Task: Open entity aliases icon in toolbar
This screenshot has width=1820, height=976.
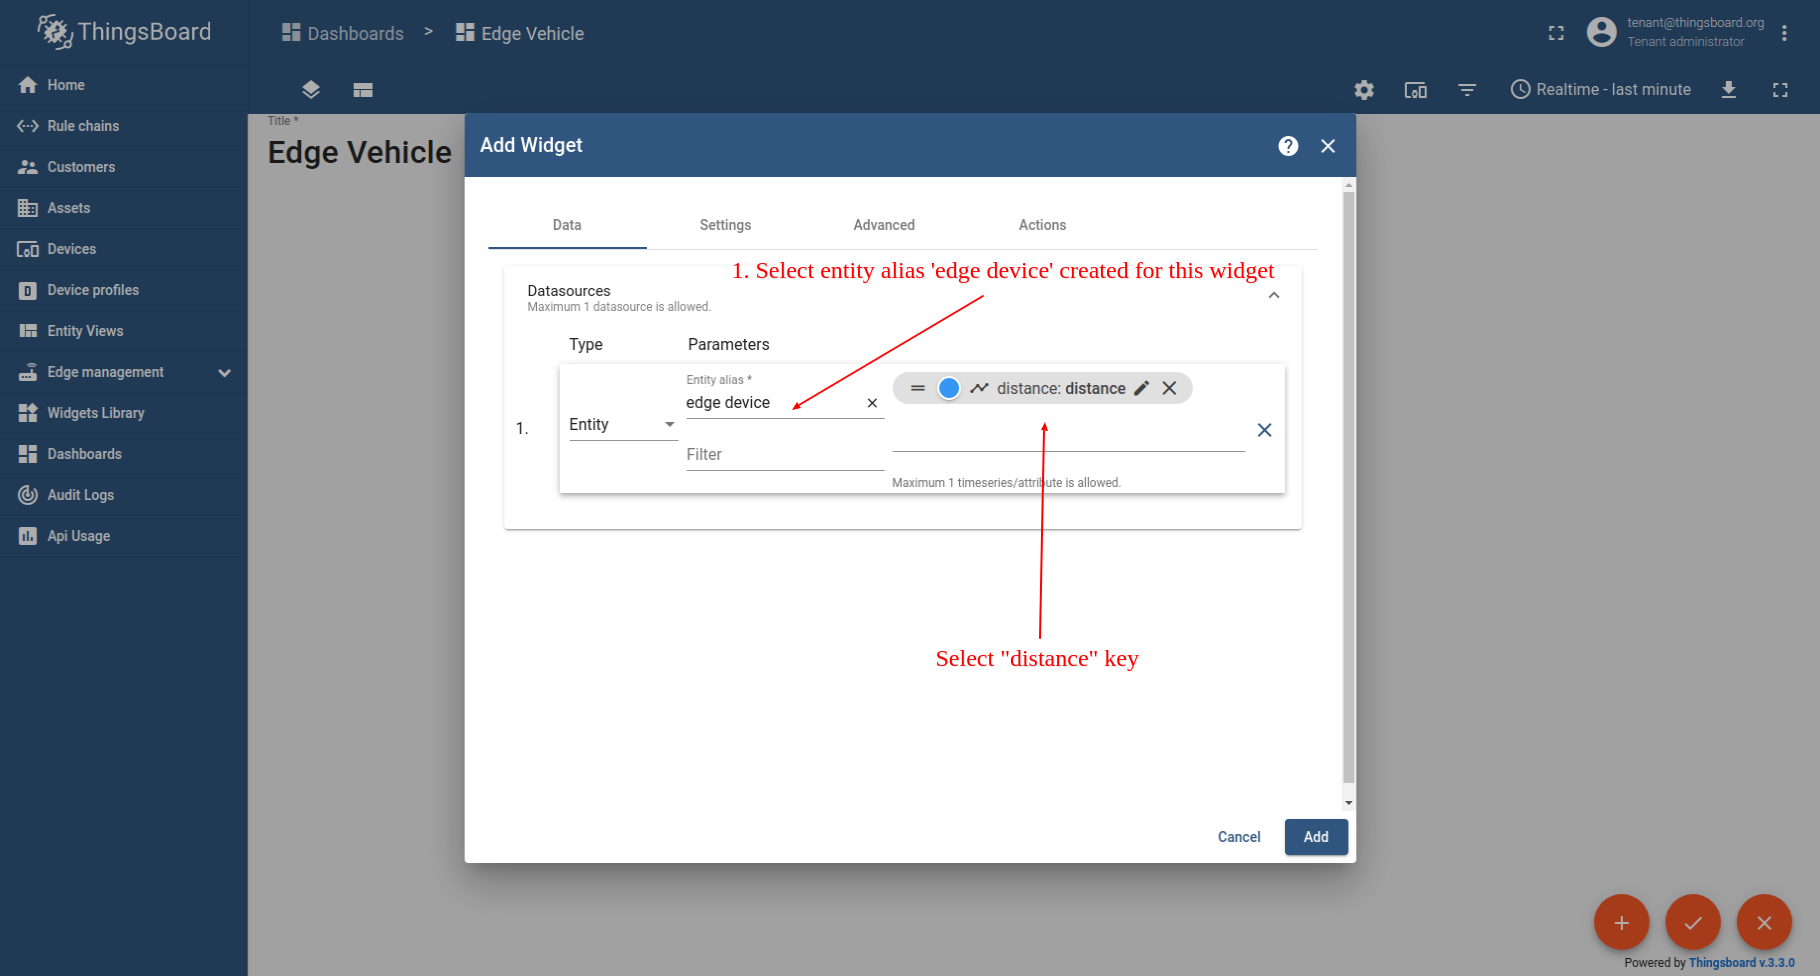Action: [x=1416, y=90]
